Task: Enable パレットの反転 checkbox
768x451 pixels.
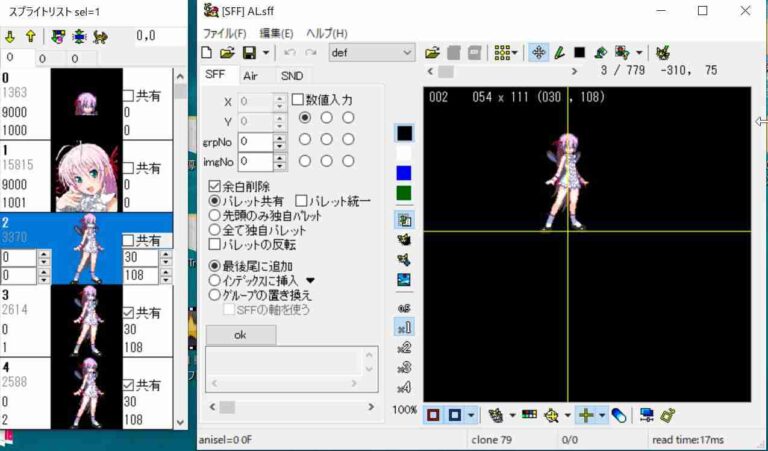Action: click(214, 244)
